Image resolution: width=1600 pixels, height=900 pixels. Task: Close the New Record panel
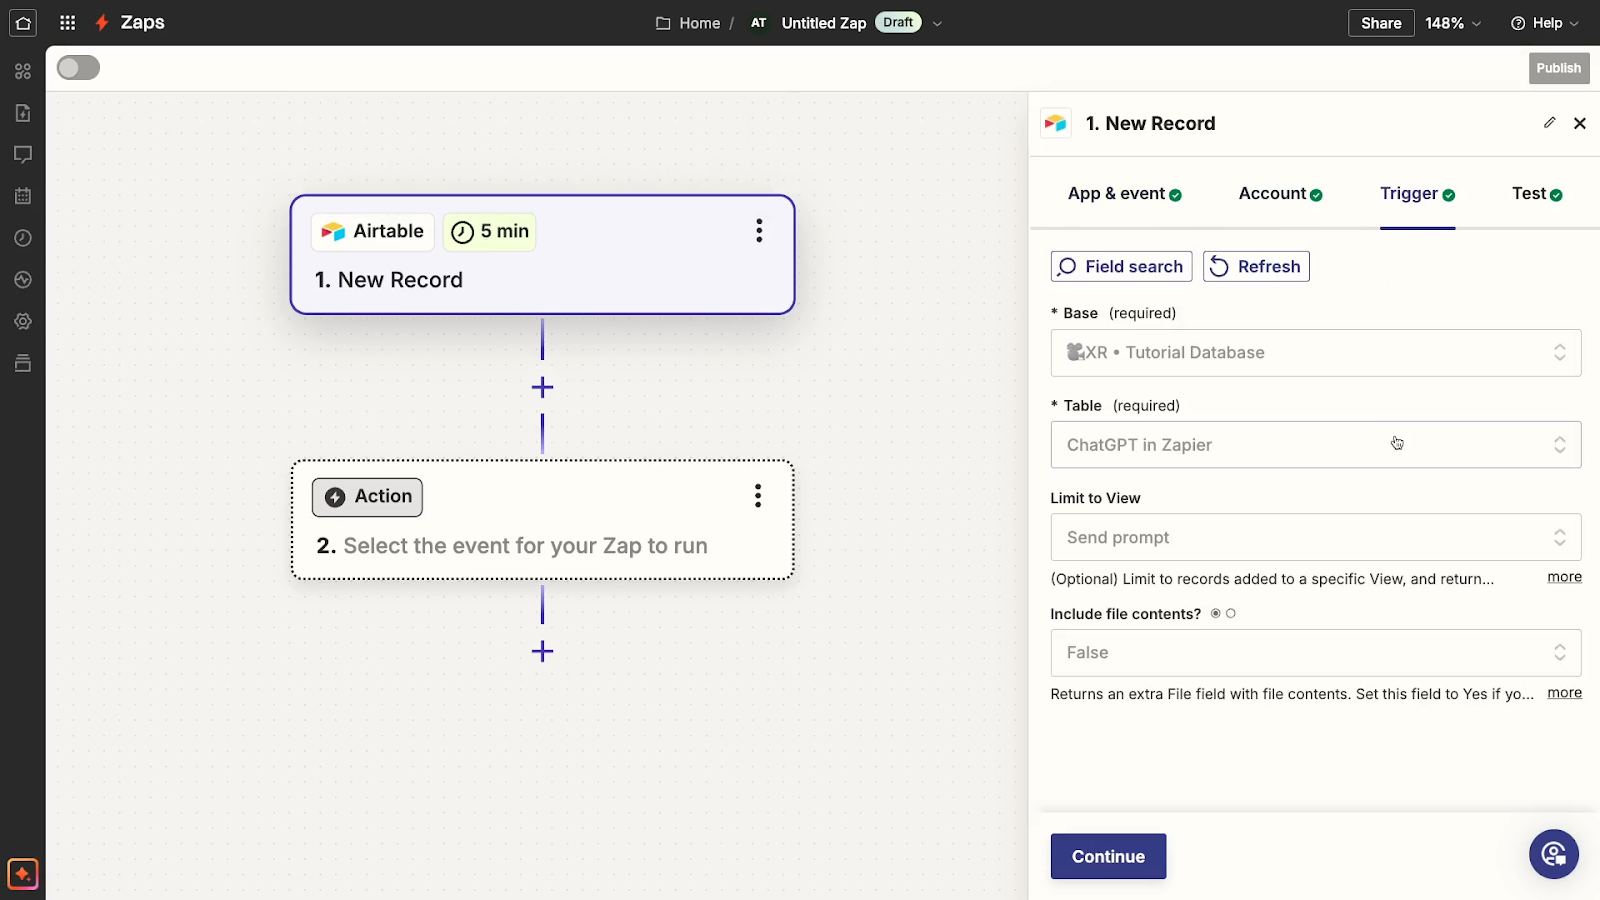1580,123
